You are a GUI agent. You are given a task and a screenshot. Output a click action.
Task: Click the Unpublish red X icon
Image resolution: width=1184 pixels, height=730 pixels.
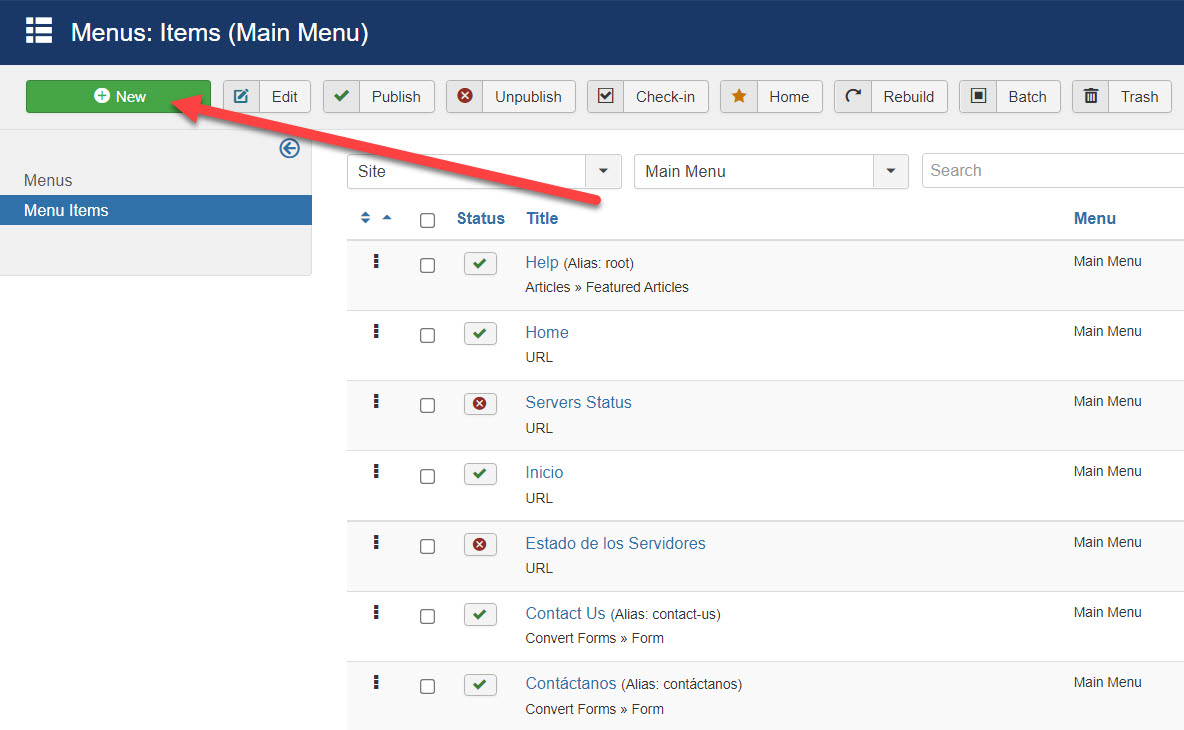coord(465,97)
